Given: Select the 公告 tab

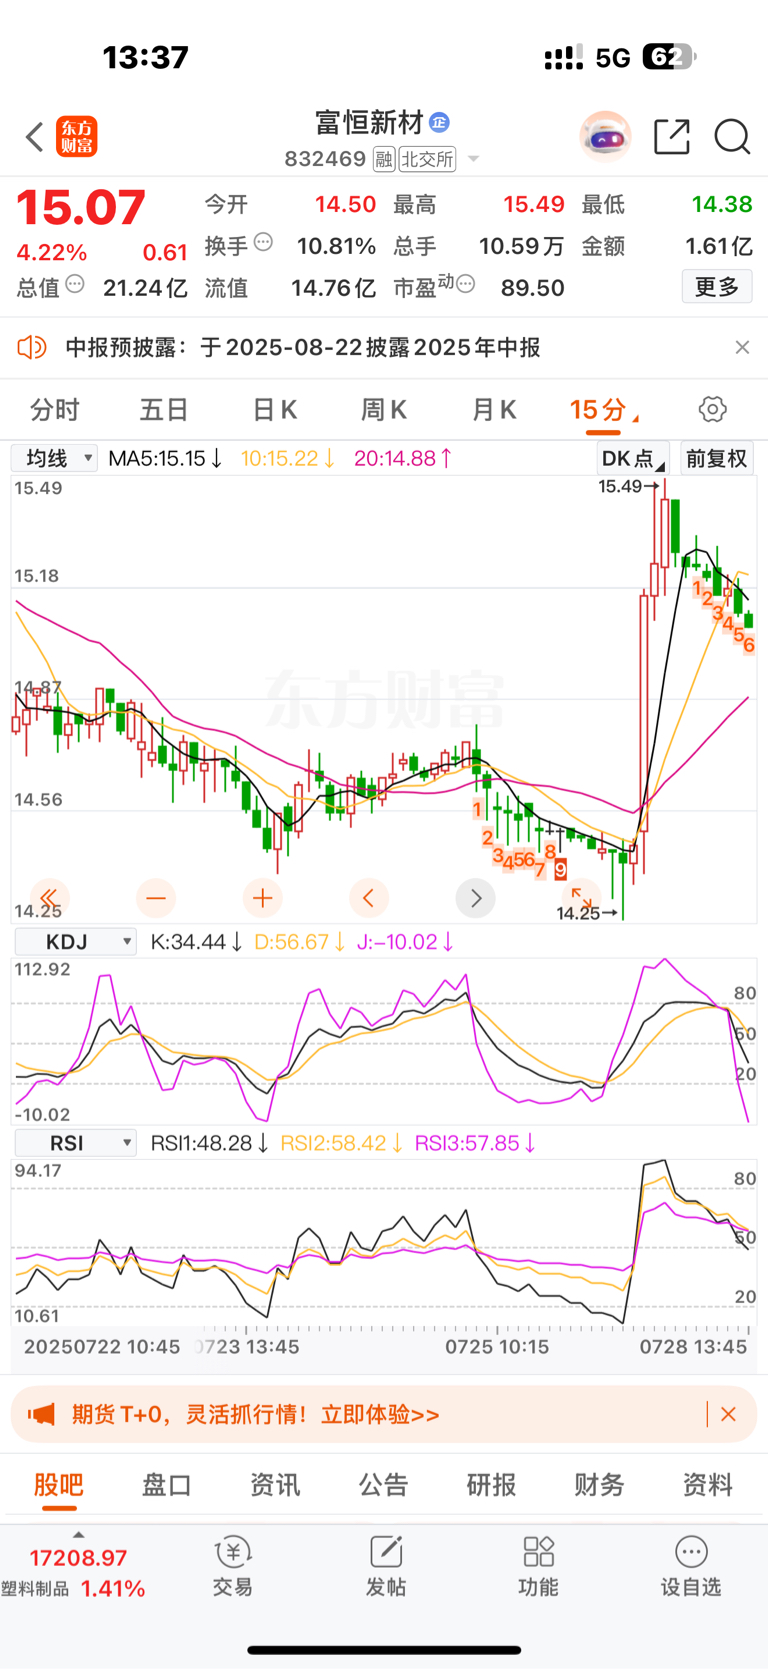Looking at the screenshot, I should point(384,1485).
